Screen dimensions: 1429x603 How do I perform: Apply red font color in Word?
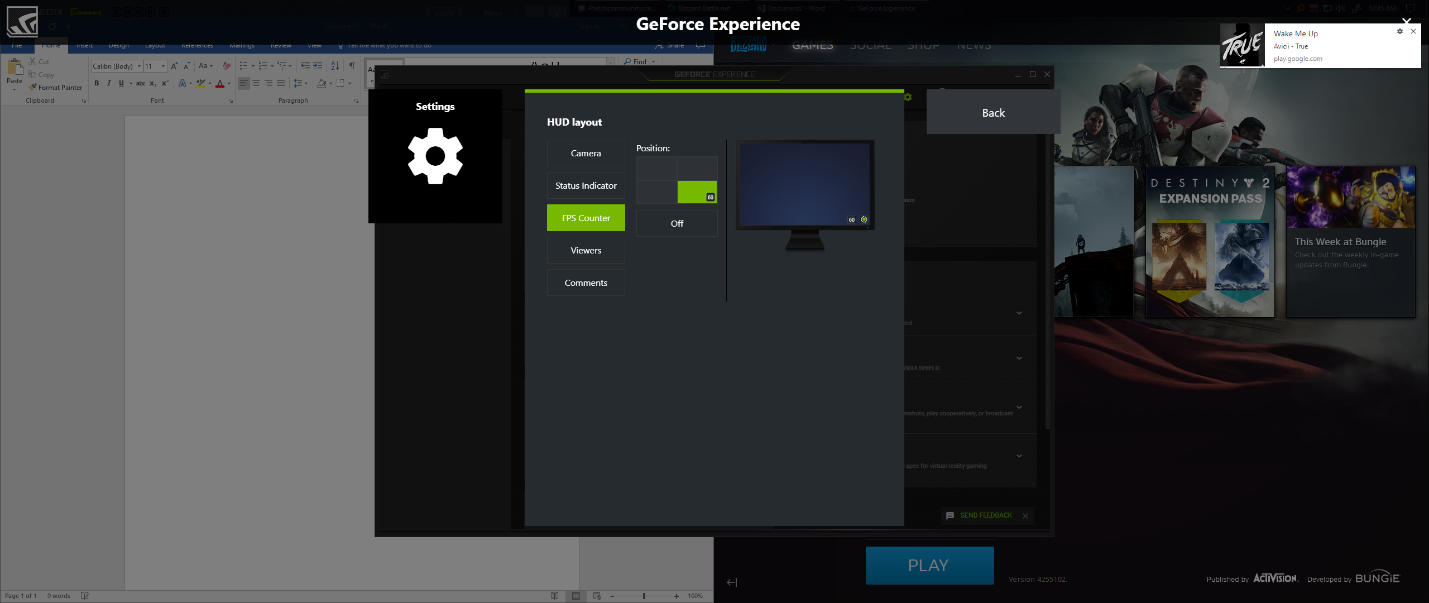(220, 83)
